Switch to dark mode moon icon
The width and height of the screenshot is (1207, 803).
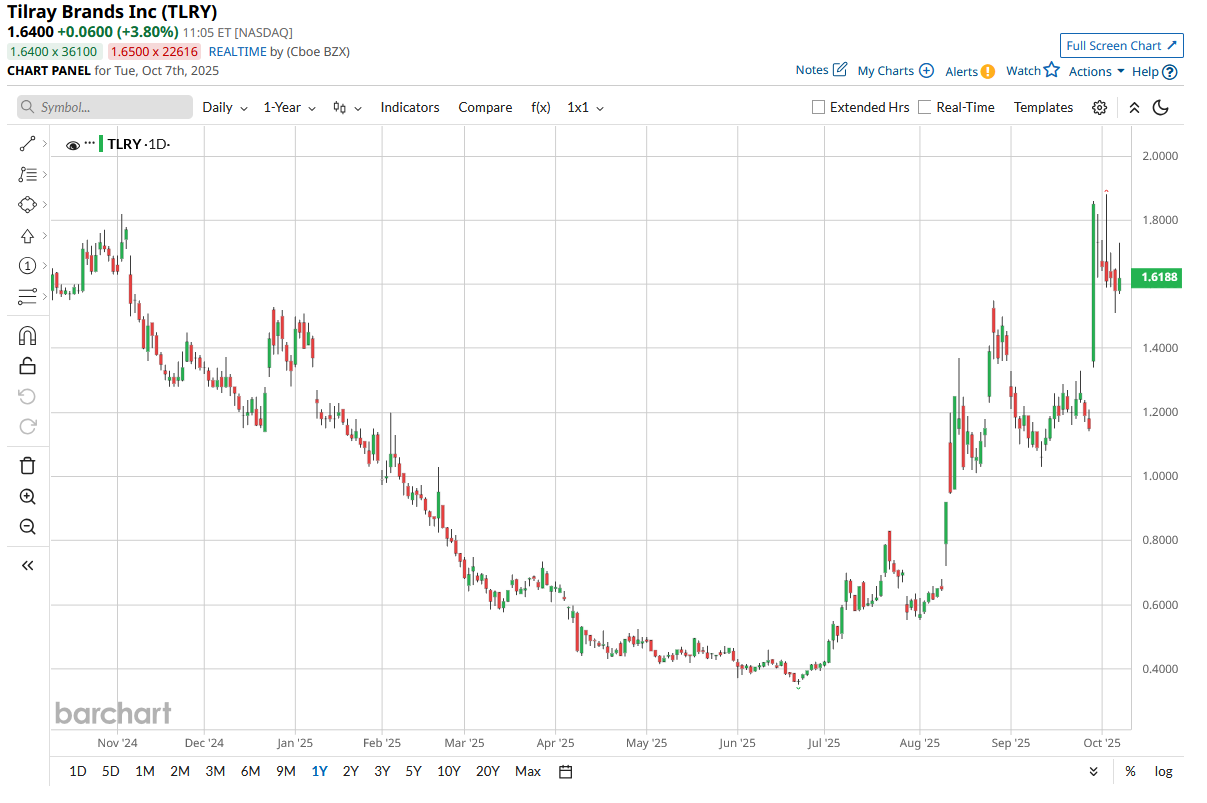click(x=1161, y=108)
